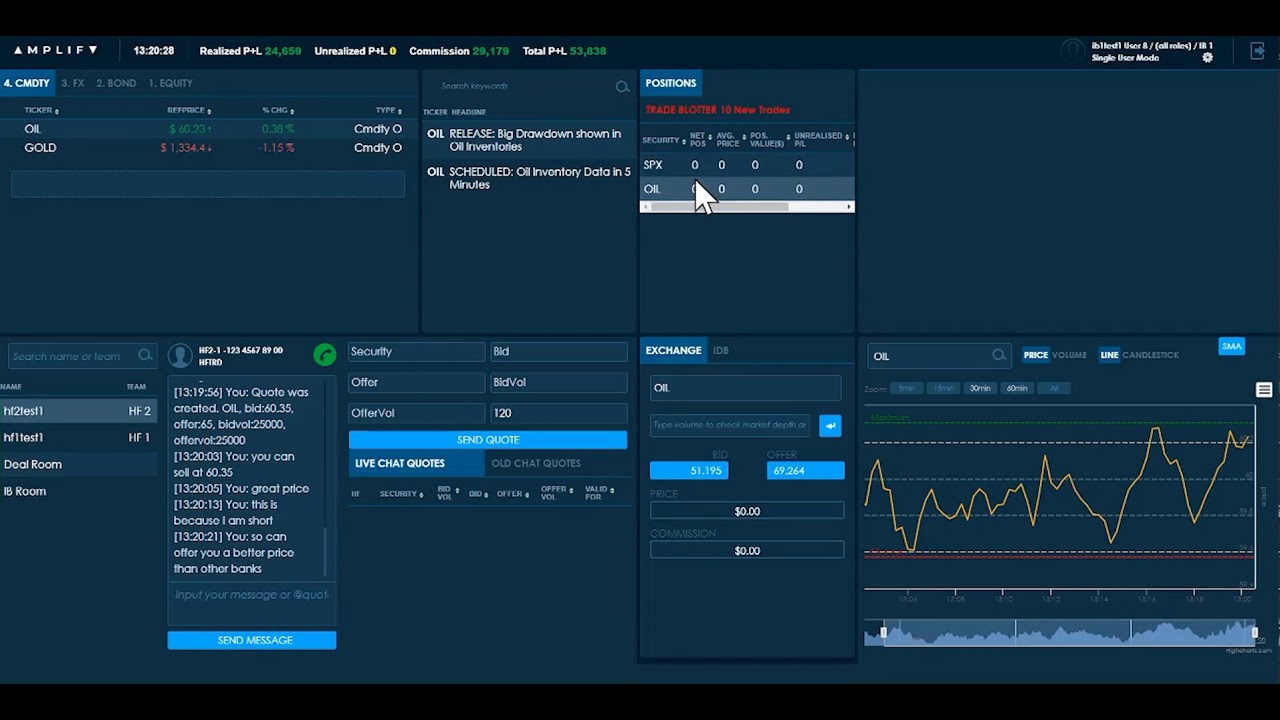Set chart zoom to 15min
The width and height of the screenshot is (1280, 720).
click(x=943, y=388)
